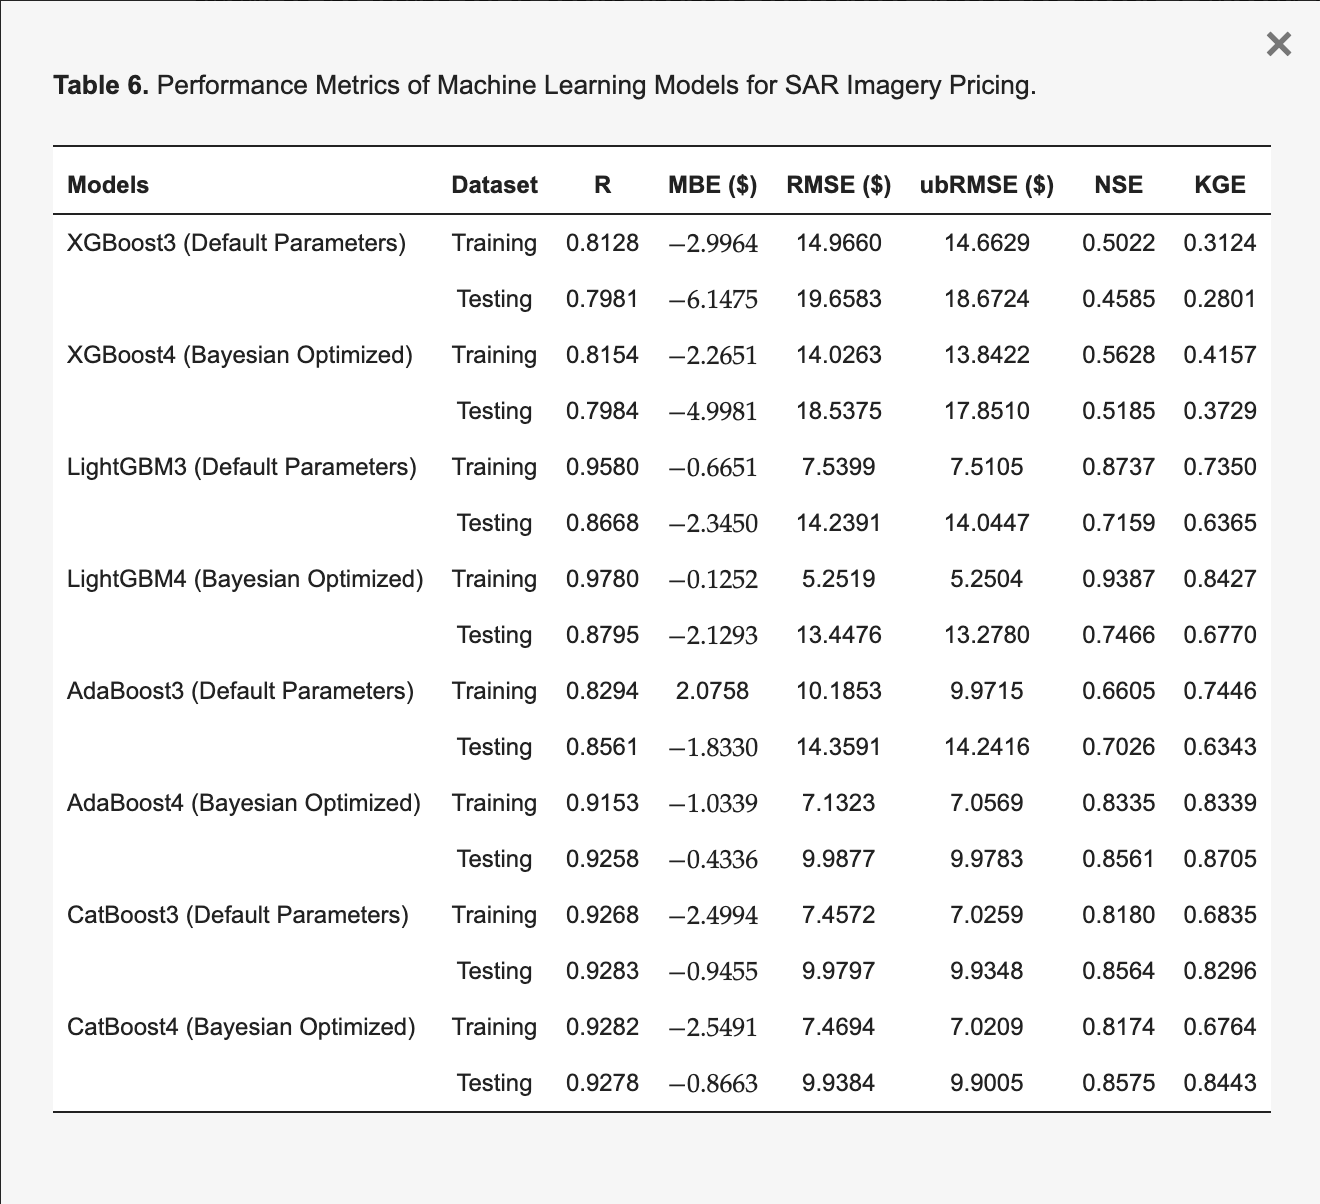1320x1204 pixels.
Task: Click the CatBoost4 testing KGE value 0.8443
Action: coord(1220,1083)
